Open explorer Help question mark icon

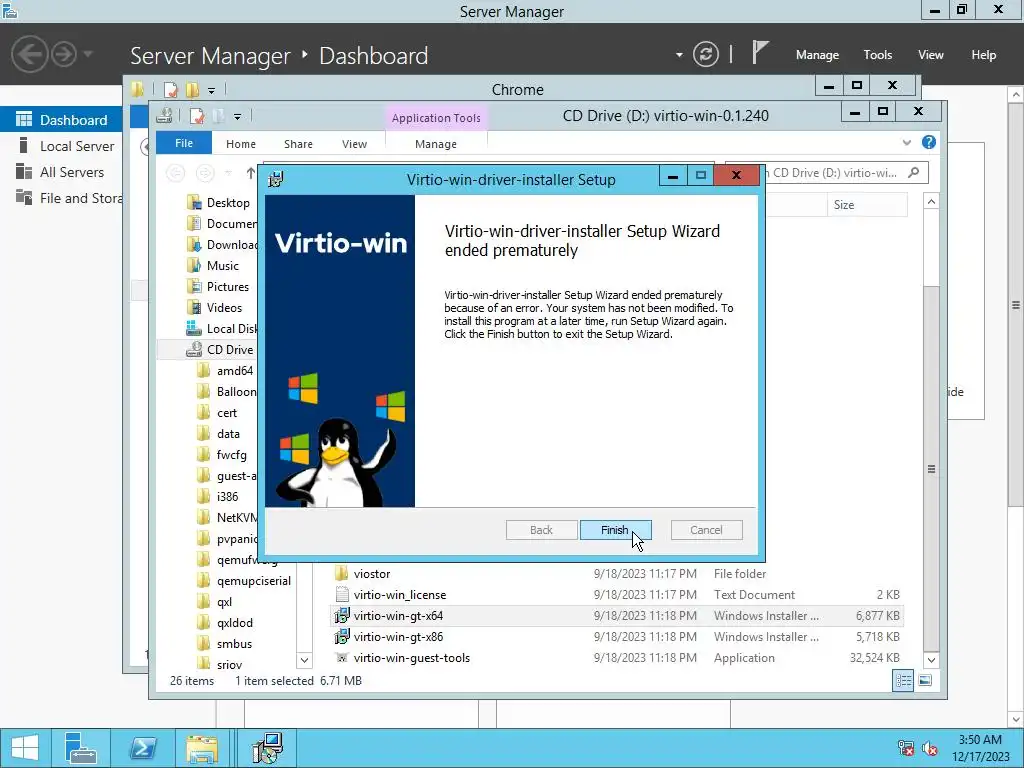tap(929, 142)
